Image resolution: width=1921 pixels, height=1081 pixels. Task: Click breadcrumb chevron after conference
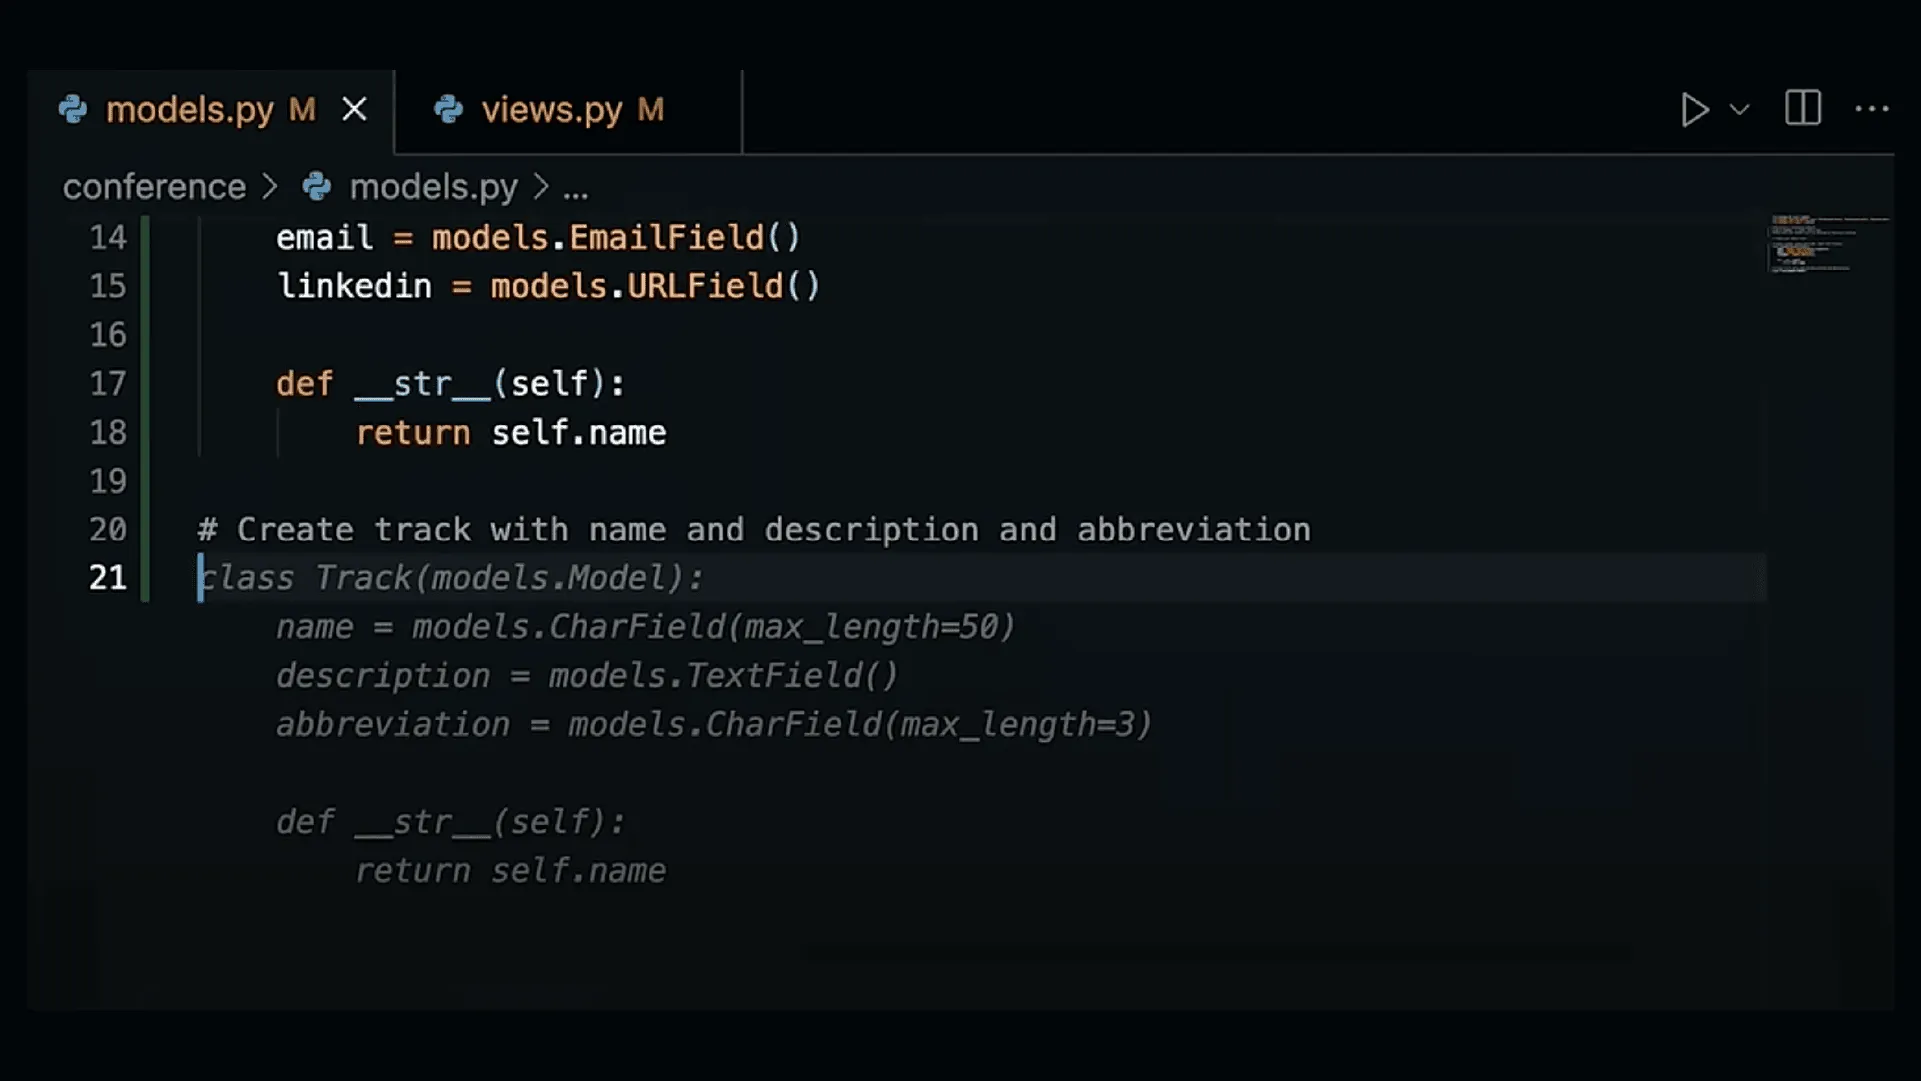pyautogui.click(x=270, y=187)
